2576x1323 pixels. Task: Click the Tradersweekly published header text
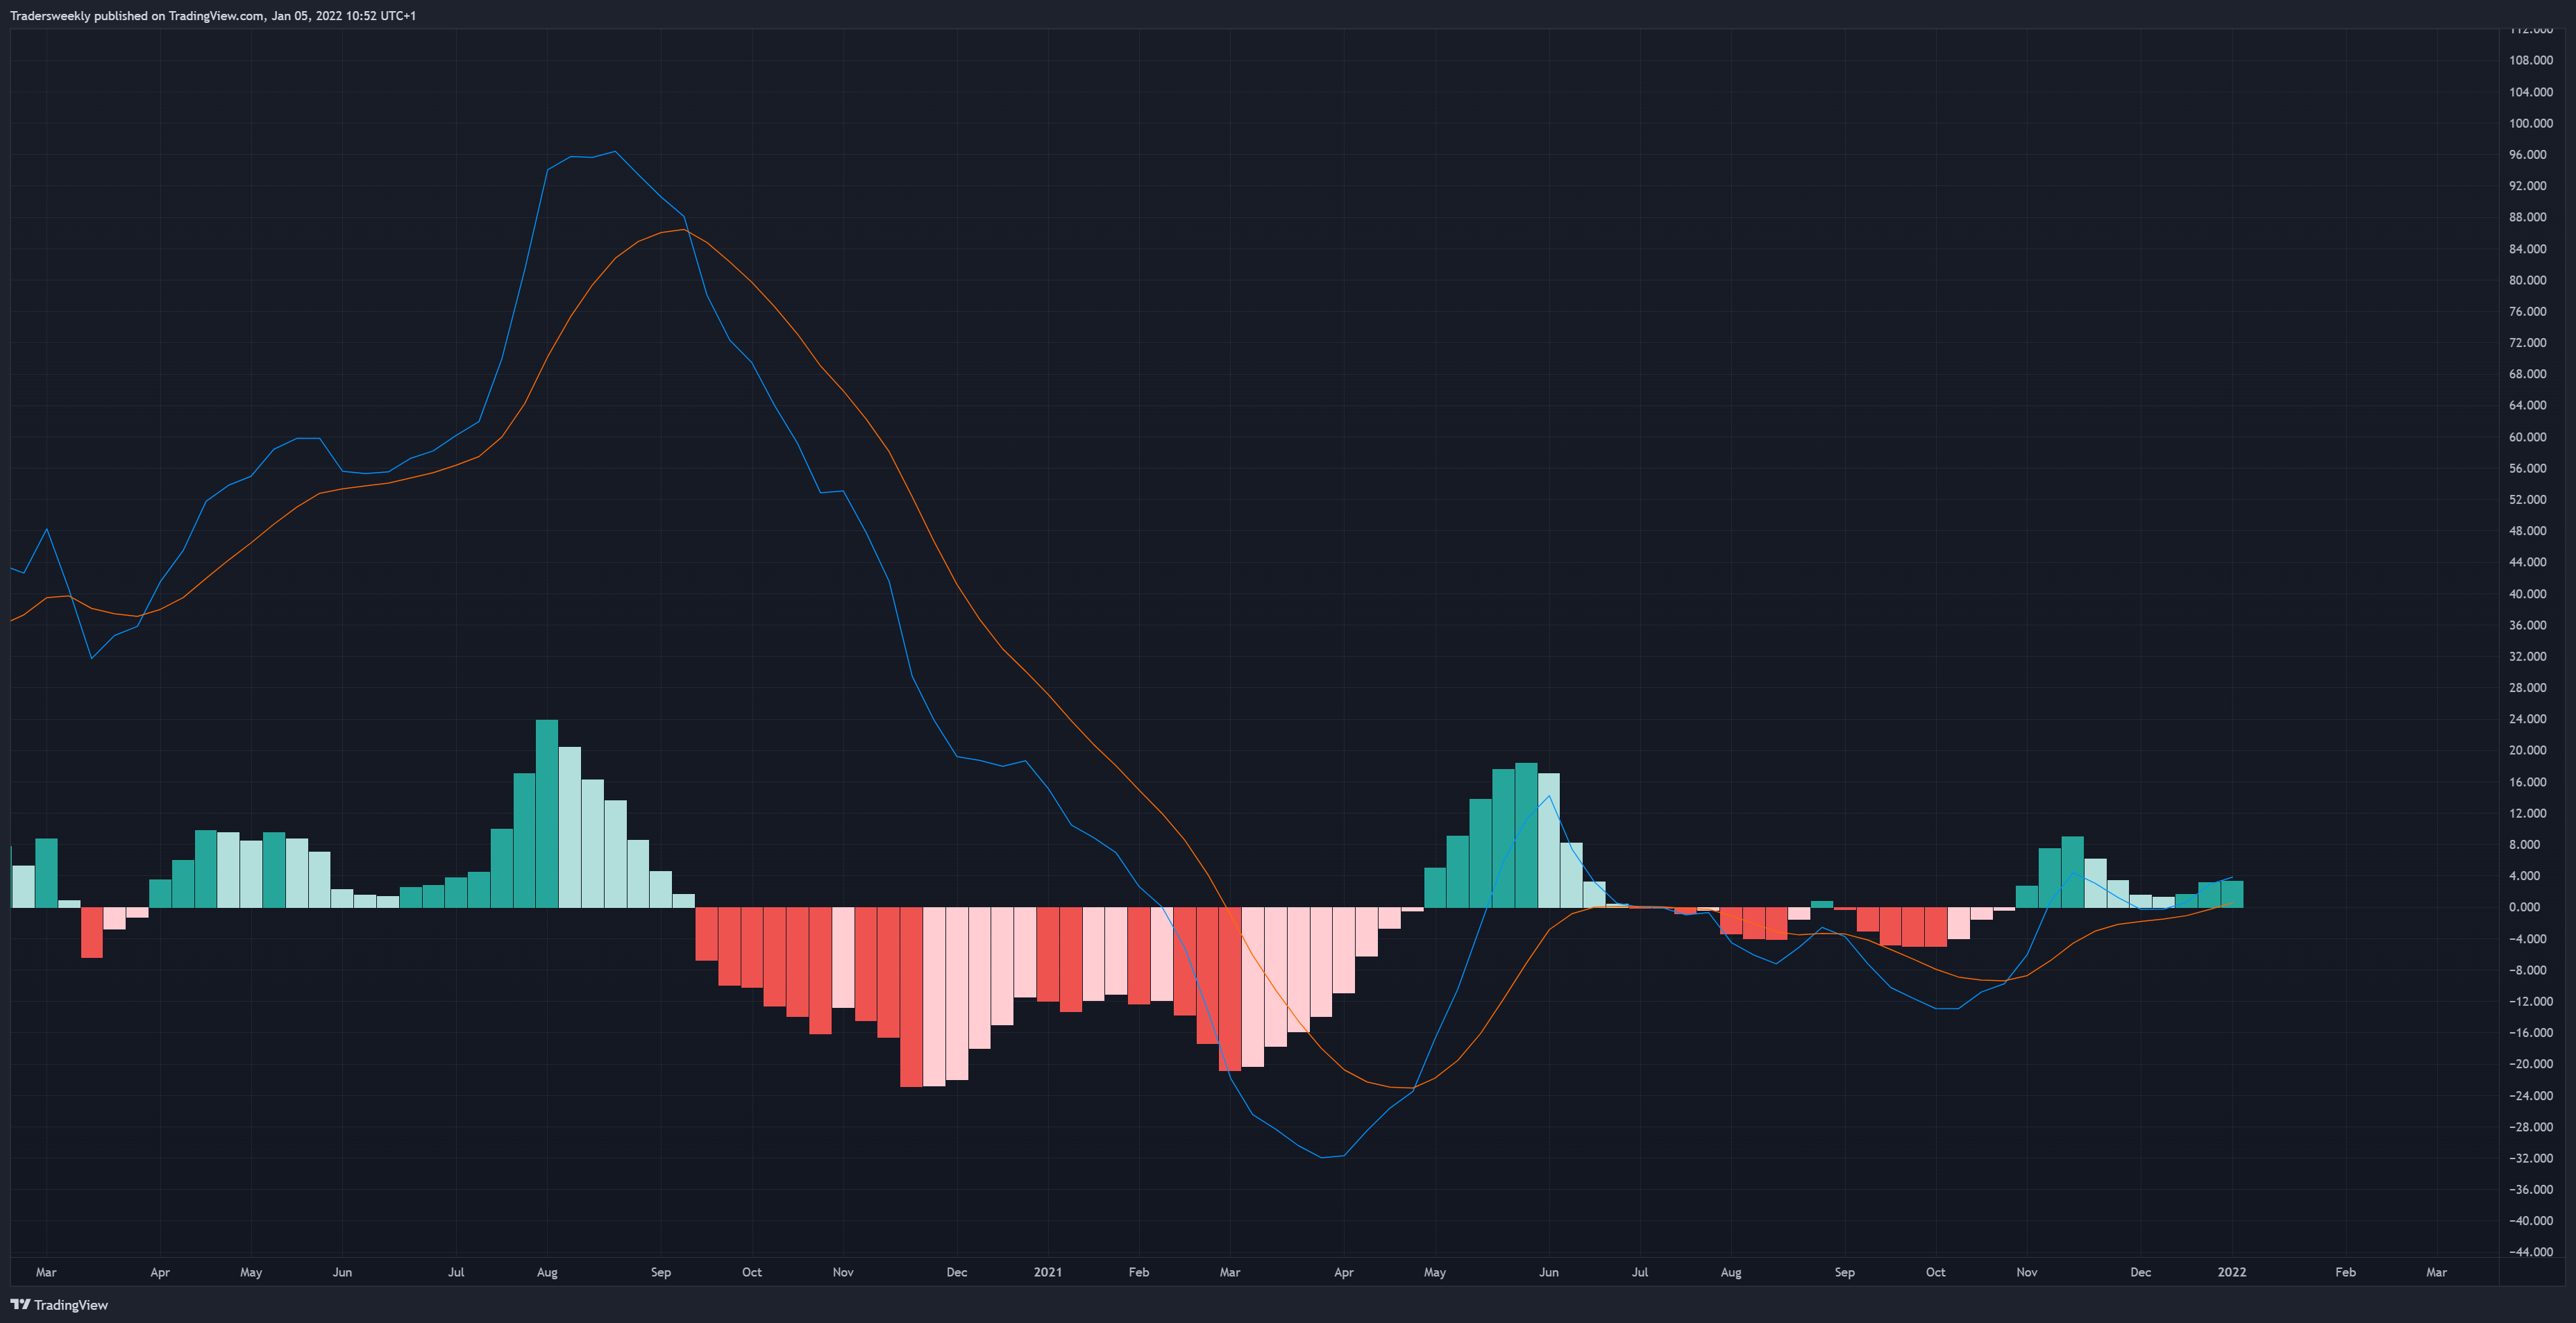213,16
